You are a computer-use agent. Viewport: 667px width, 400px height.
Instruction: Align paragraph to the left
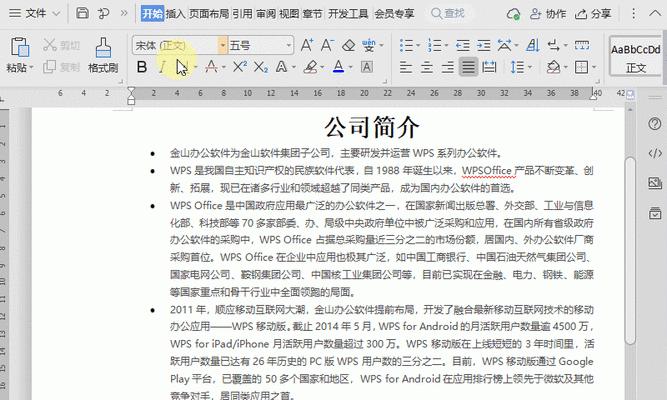pyautogui.click(x=406, y=67)
